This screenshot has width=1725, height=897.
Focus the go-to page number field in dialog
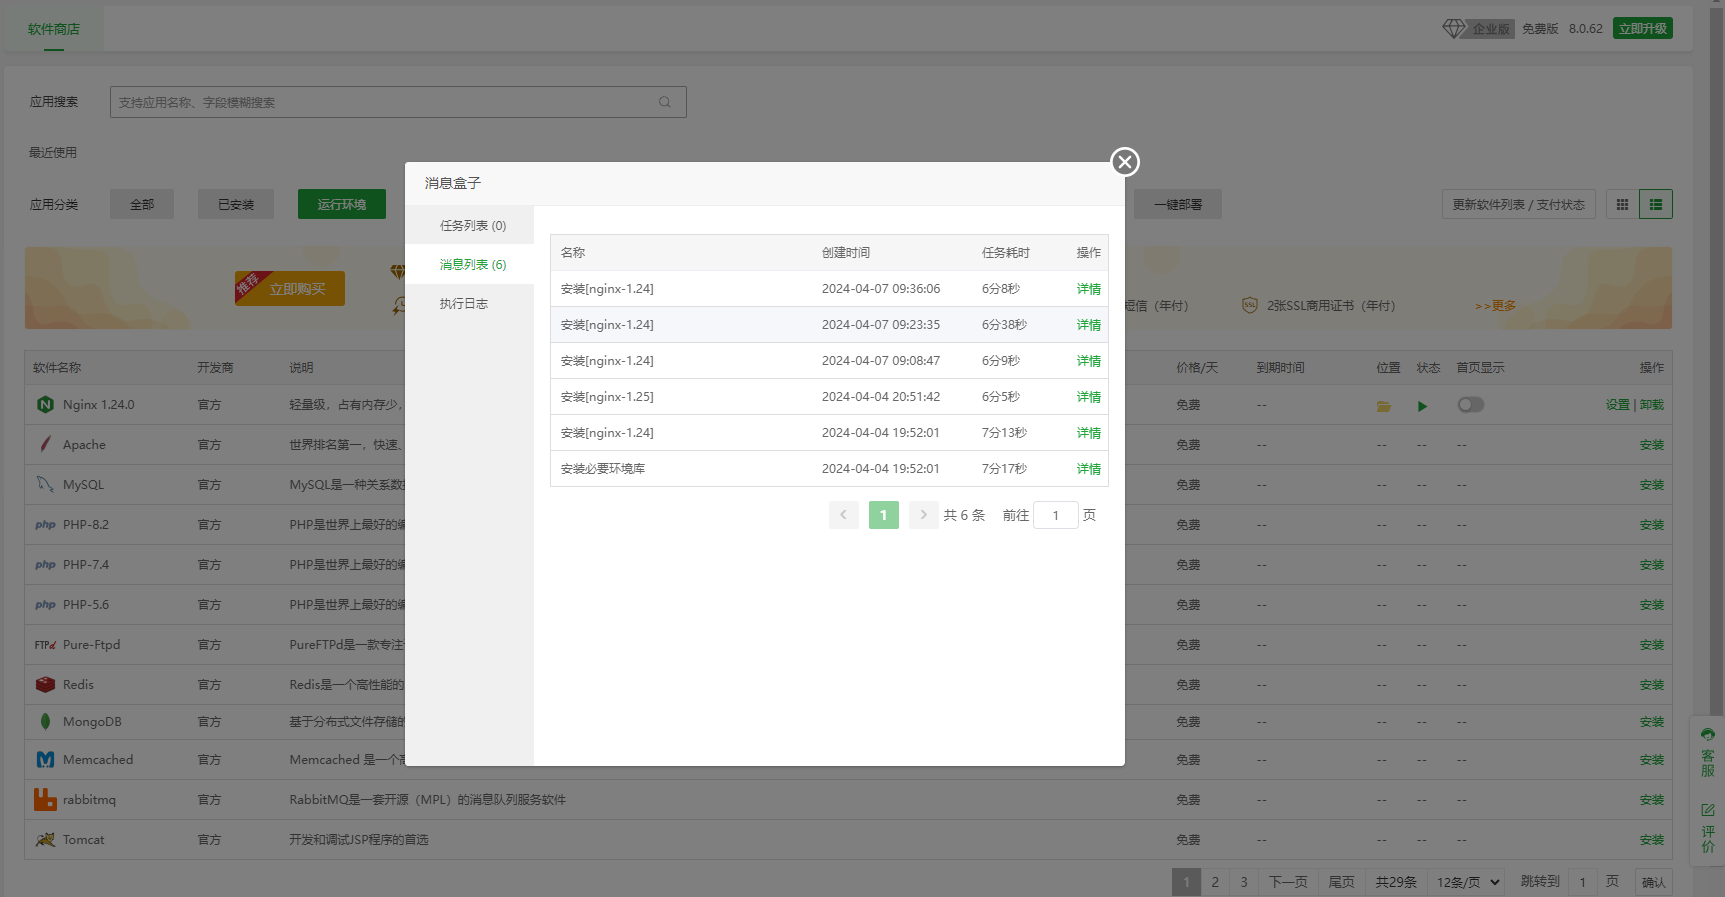click(x=1055, y=515)
